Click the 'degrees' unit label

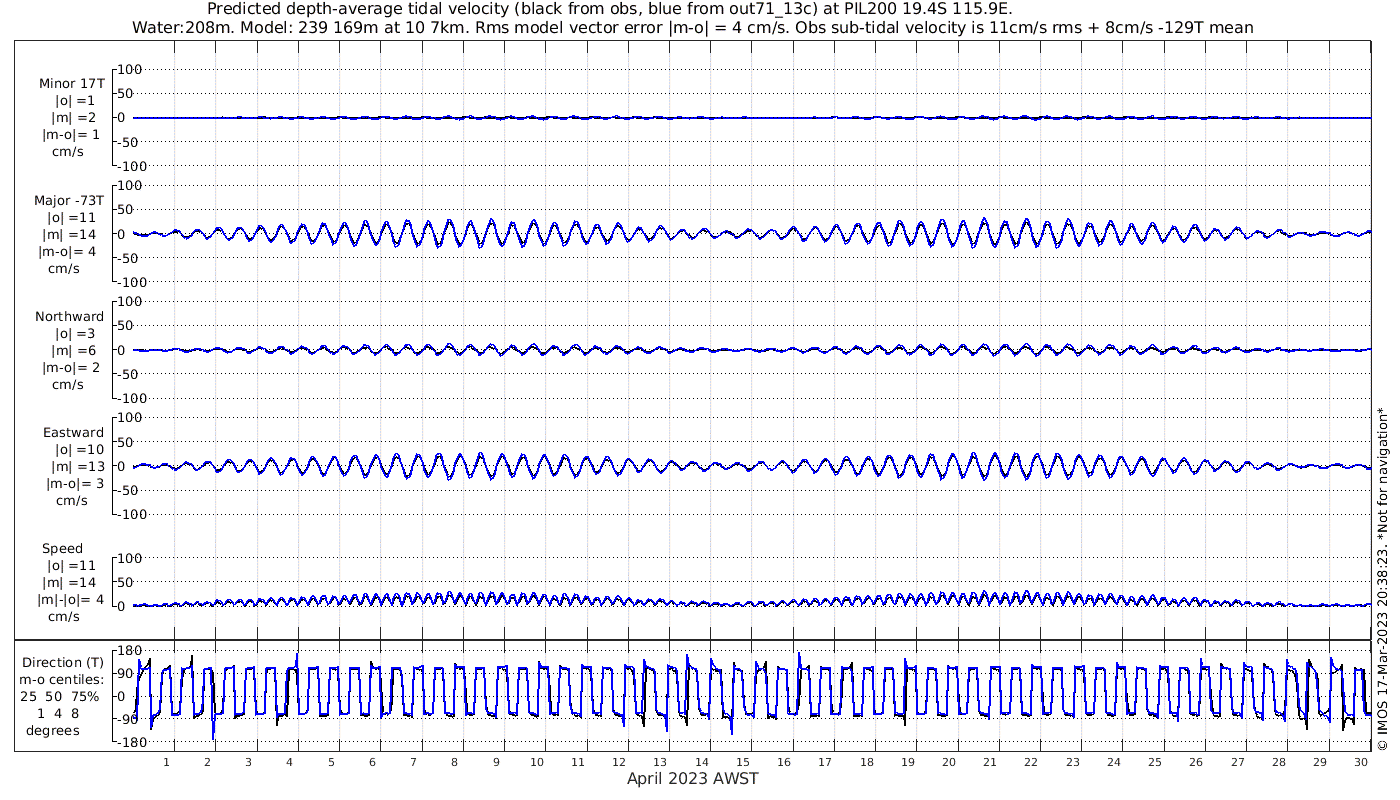coord(53,730)
